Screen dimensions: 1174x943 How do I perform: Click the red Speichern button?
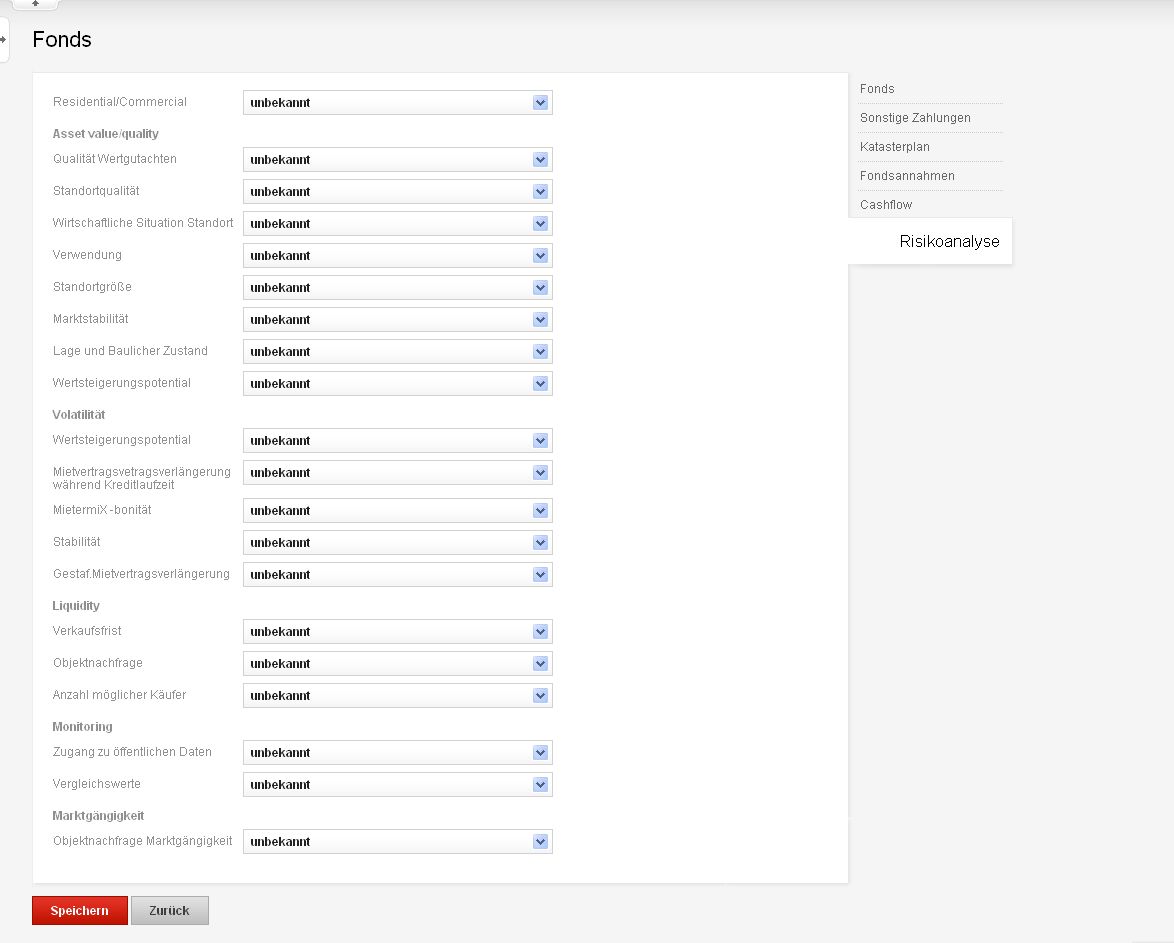coord(79,911)
